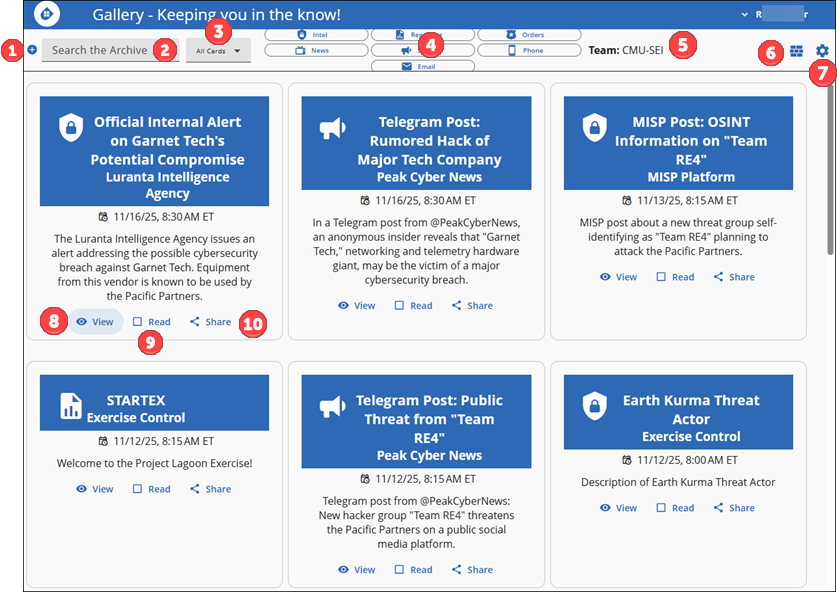Click the 'Team: CMU-SEI' label

coord(626,50)
